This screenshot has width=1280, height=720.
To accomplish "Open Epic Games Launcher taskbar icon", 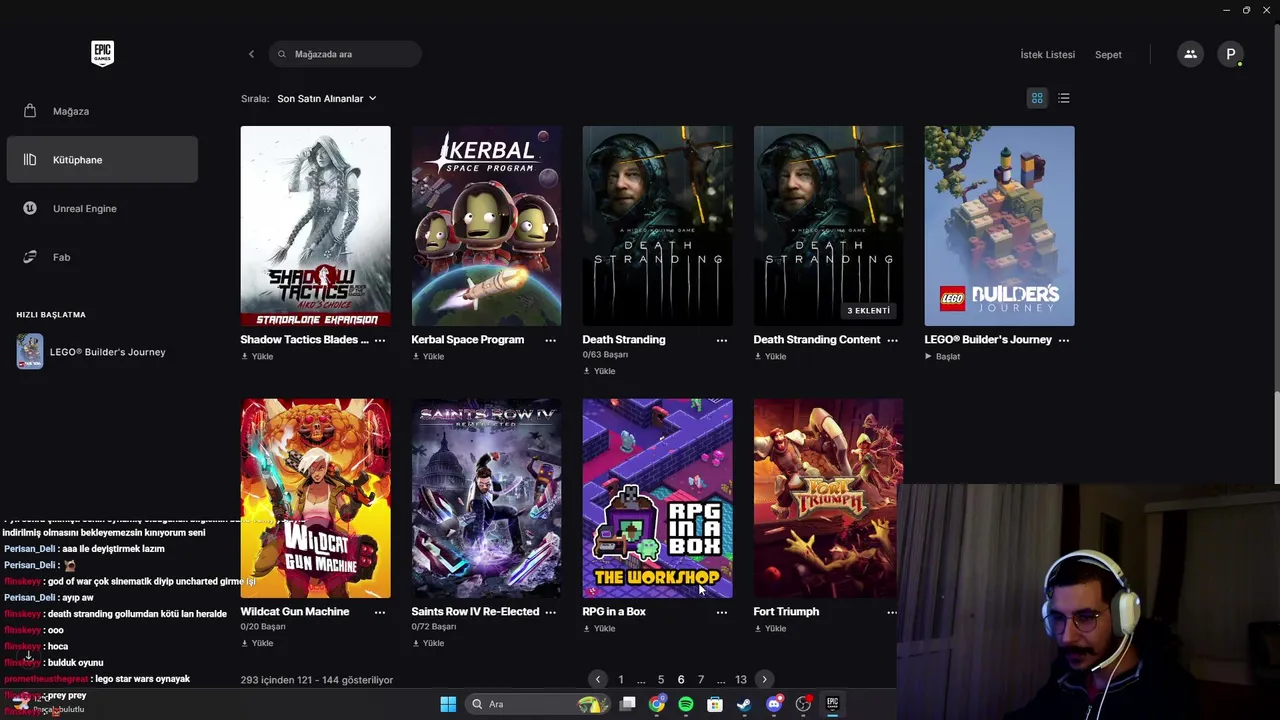I will pyautogui.click(x=832, y=704).
